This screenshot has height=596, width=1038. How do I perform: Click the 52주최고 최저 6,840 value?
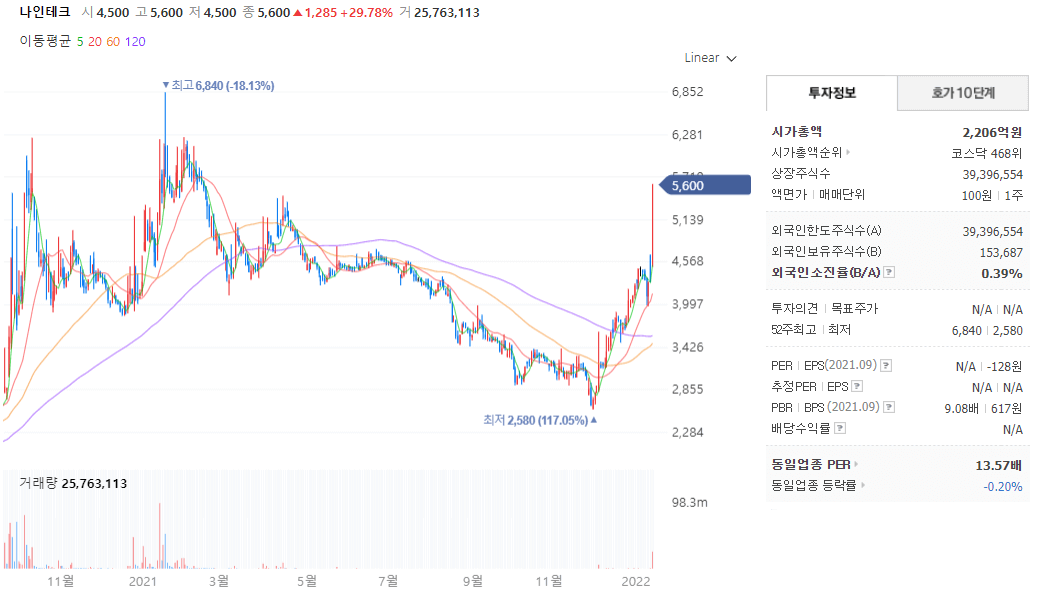(967, 330)
